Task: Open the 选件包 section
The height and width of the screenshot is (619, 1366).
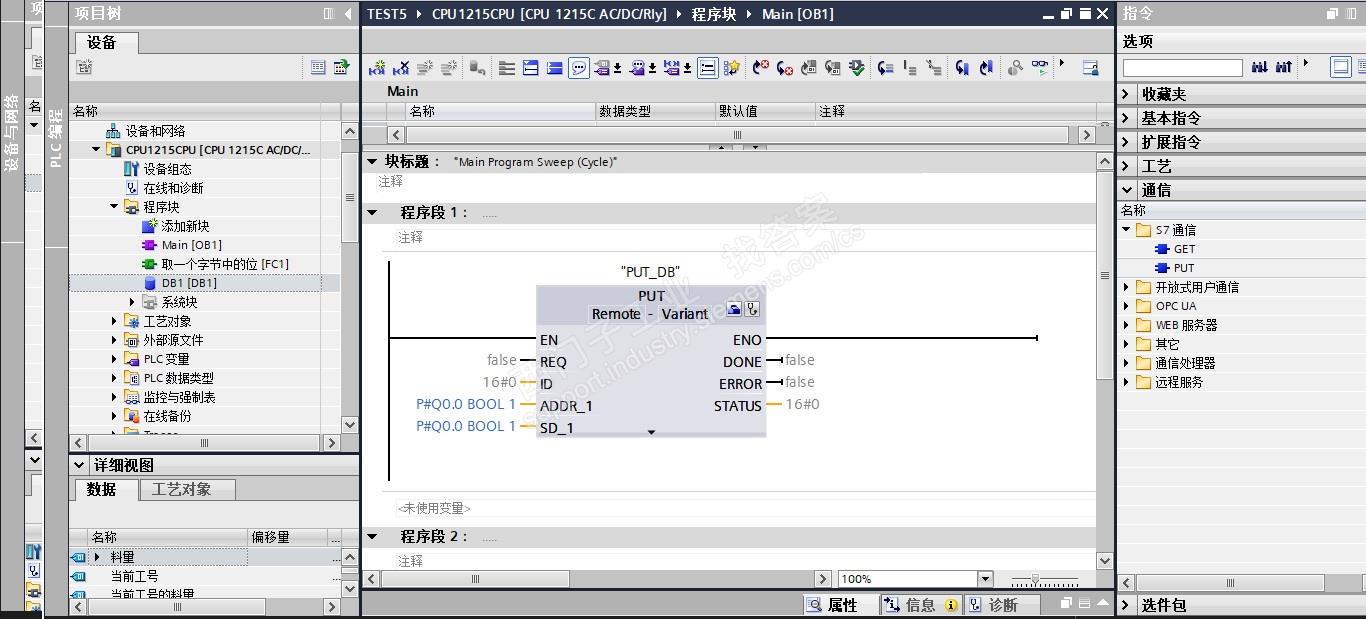Action: (1241, 605)
